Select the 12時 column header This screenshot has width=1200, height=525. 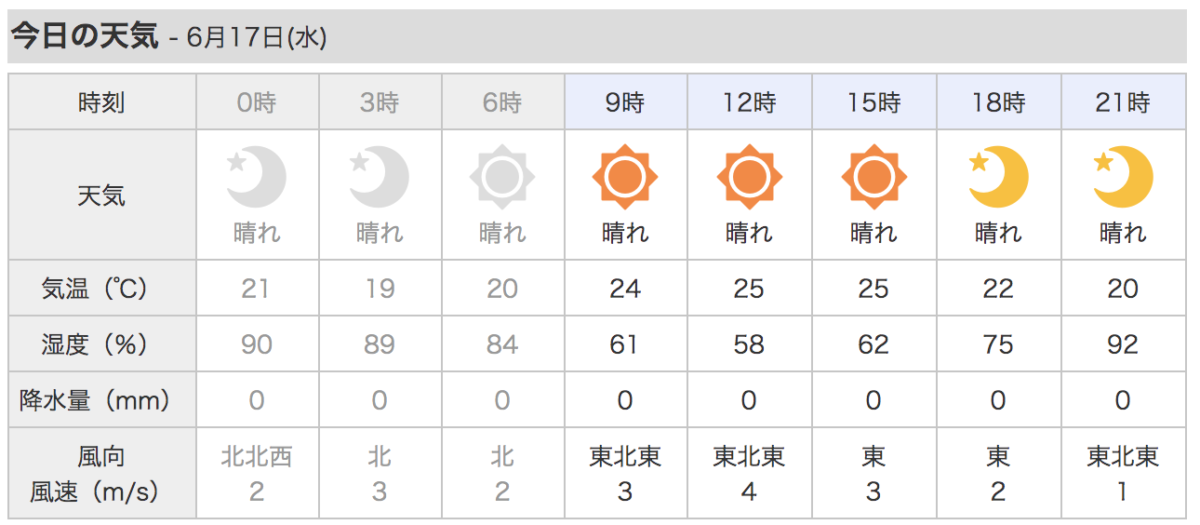pyautogui.click(x=749, y=102)
